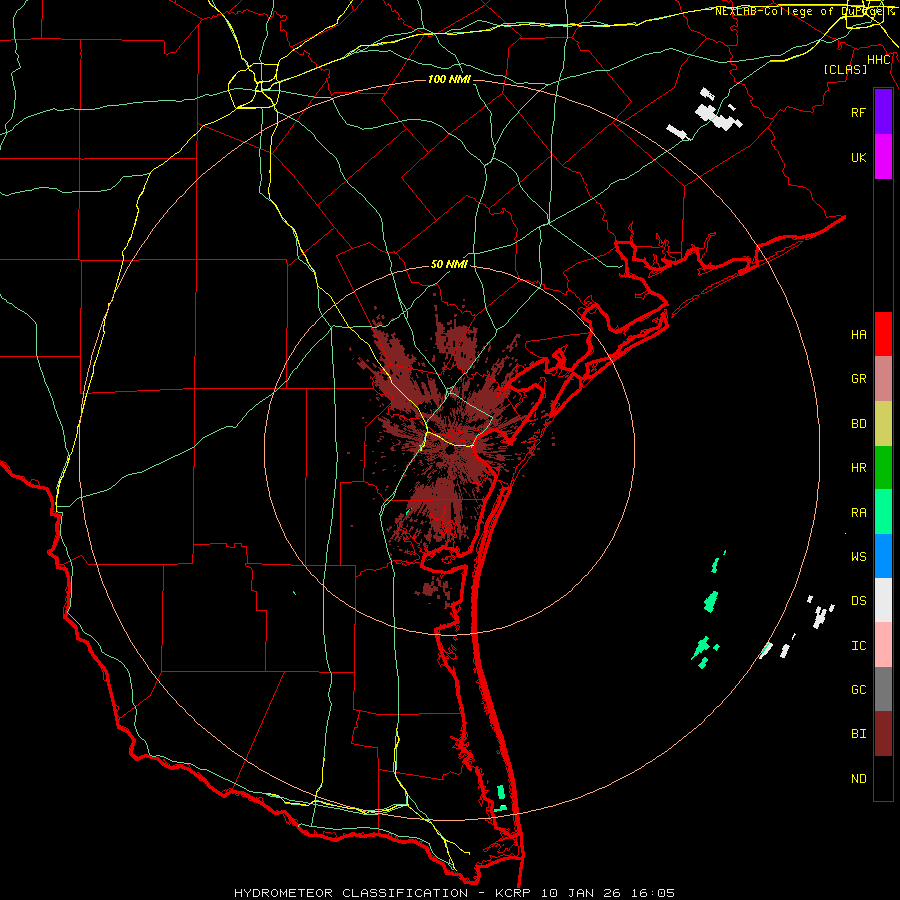Click the 'WS' legend label
The image size is (900, 900).
[x=859, y=557]
